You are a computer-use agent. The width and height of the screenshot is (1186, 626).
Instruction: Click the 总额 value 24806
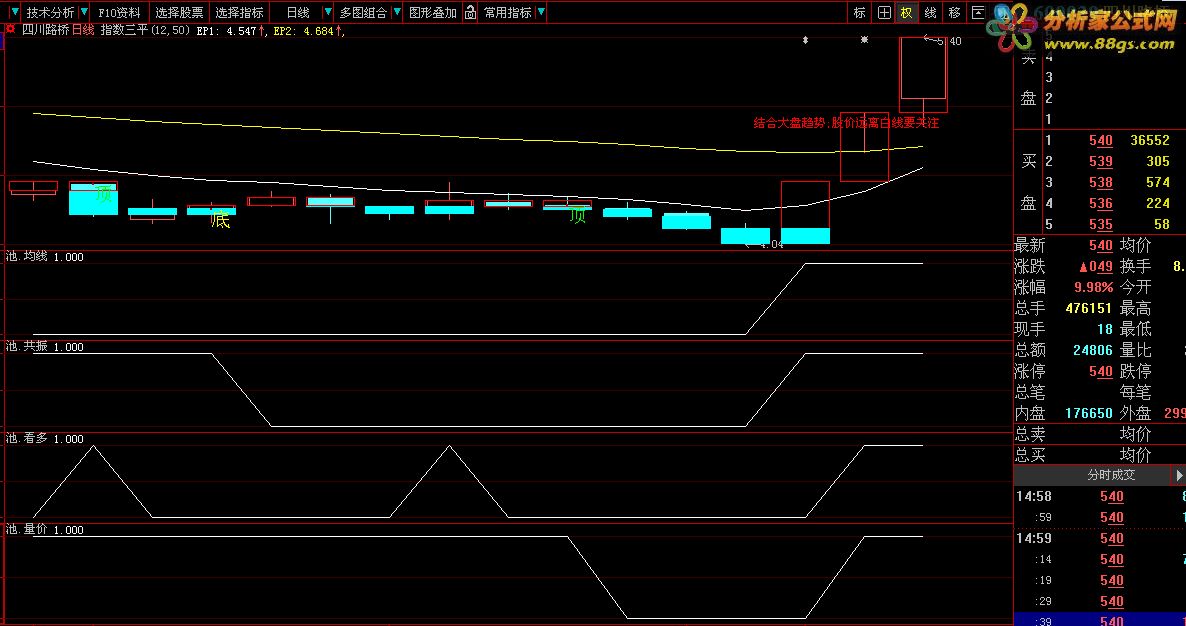1092,350
